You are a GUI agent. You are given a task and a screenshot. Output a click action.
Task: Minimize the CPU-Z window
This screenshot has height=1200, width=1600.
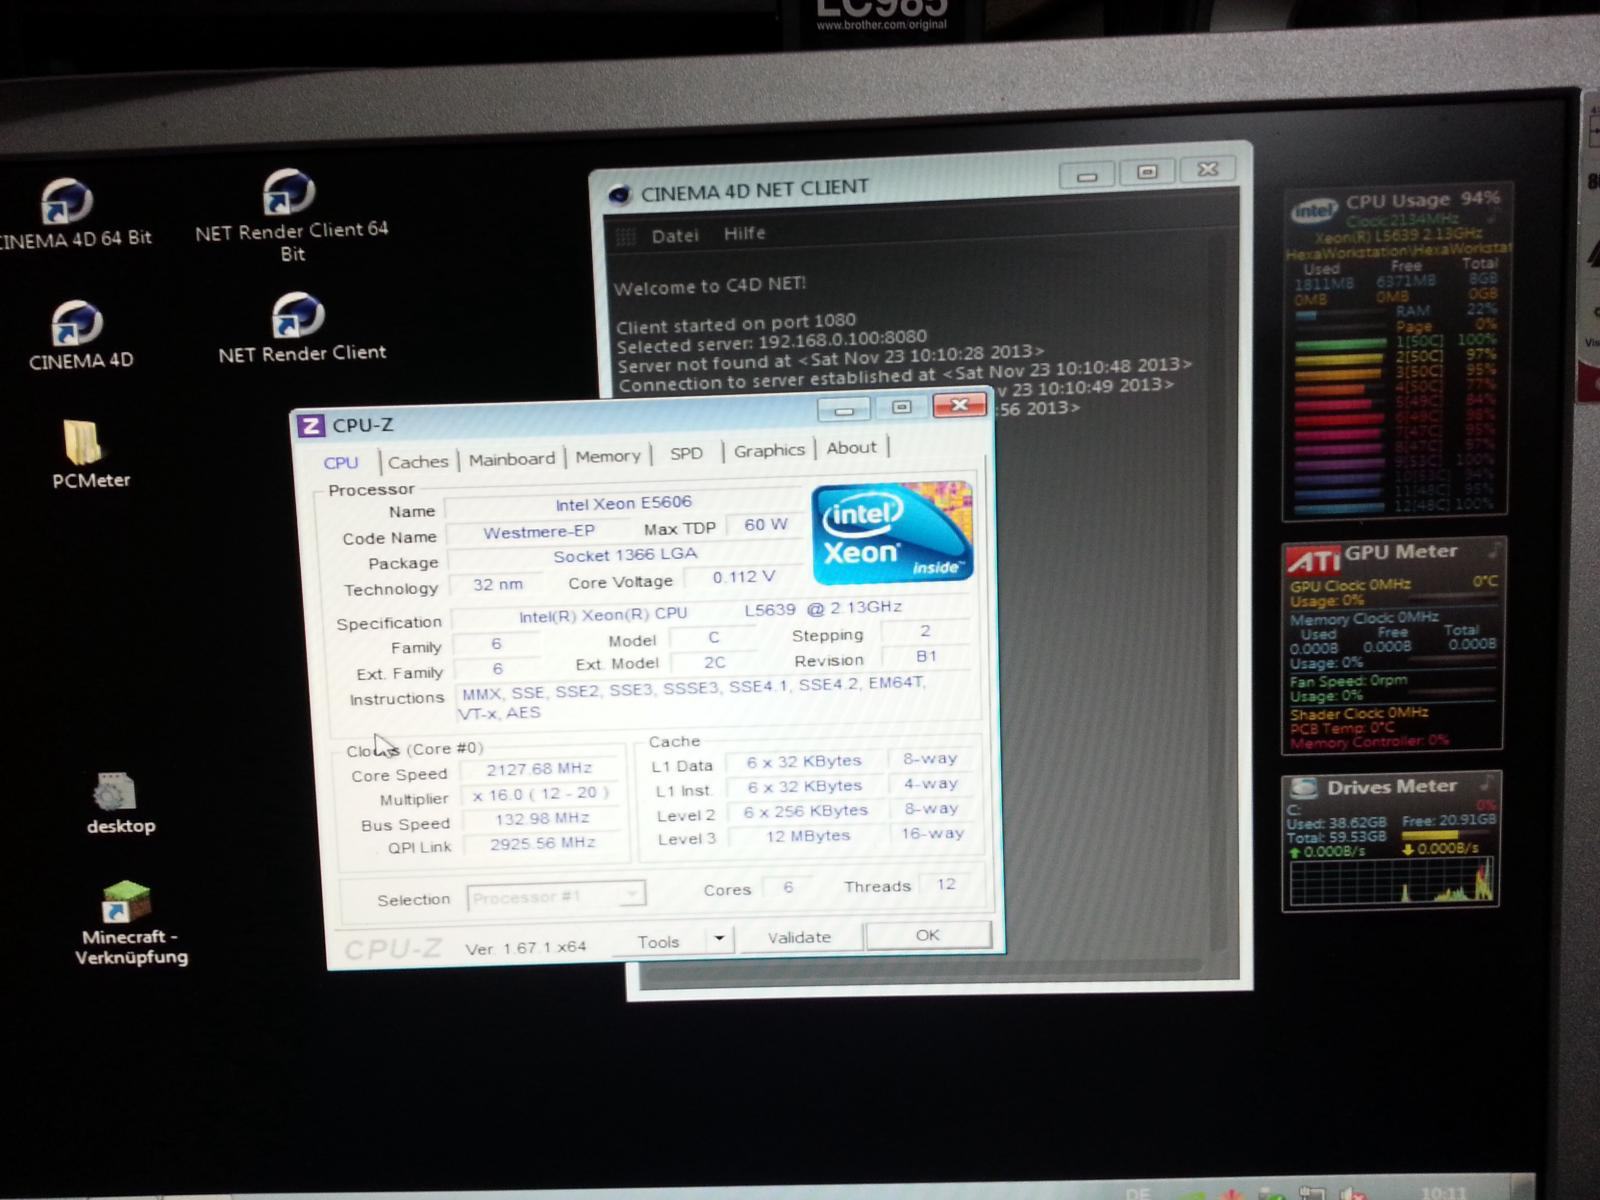point(844,409)
